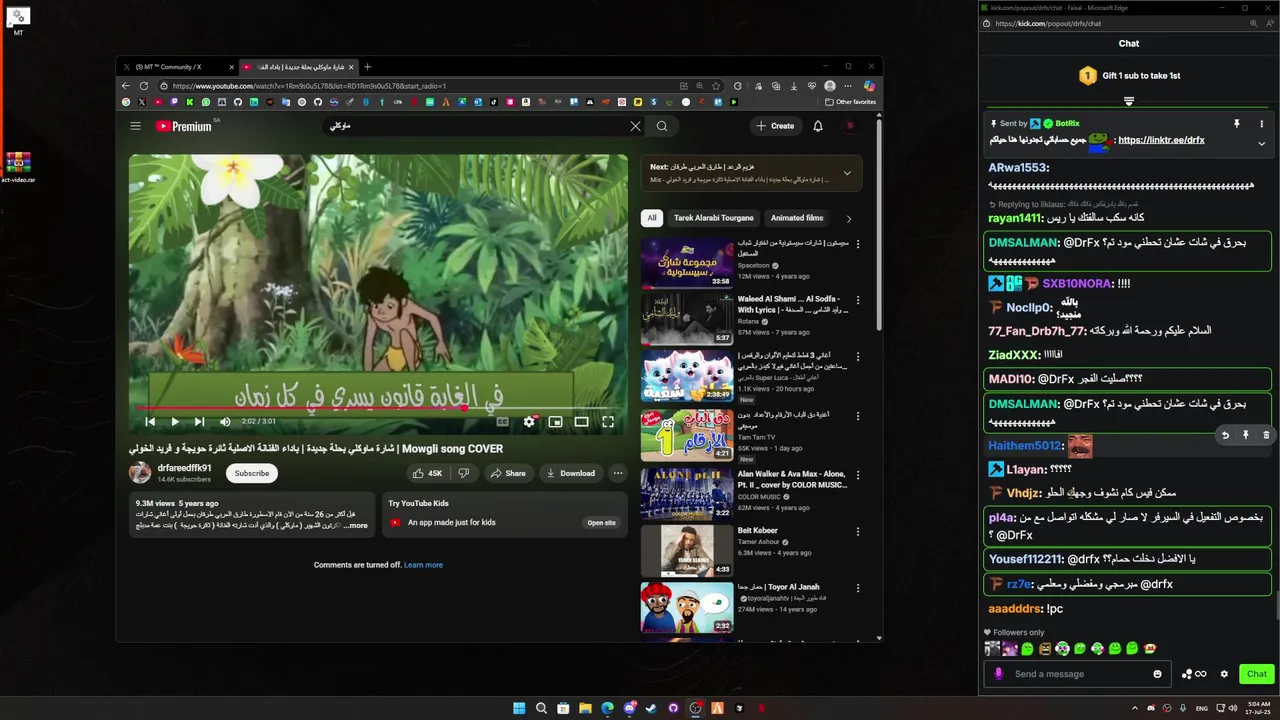Go back in the browser

[x=126, y=86]
